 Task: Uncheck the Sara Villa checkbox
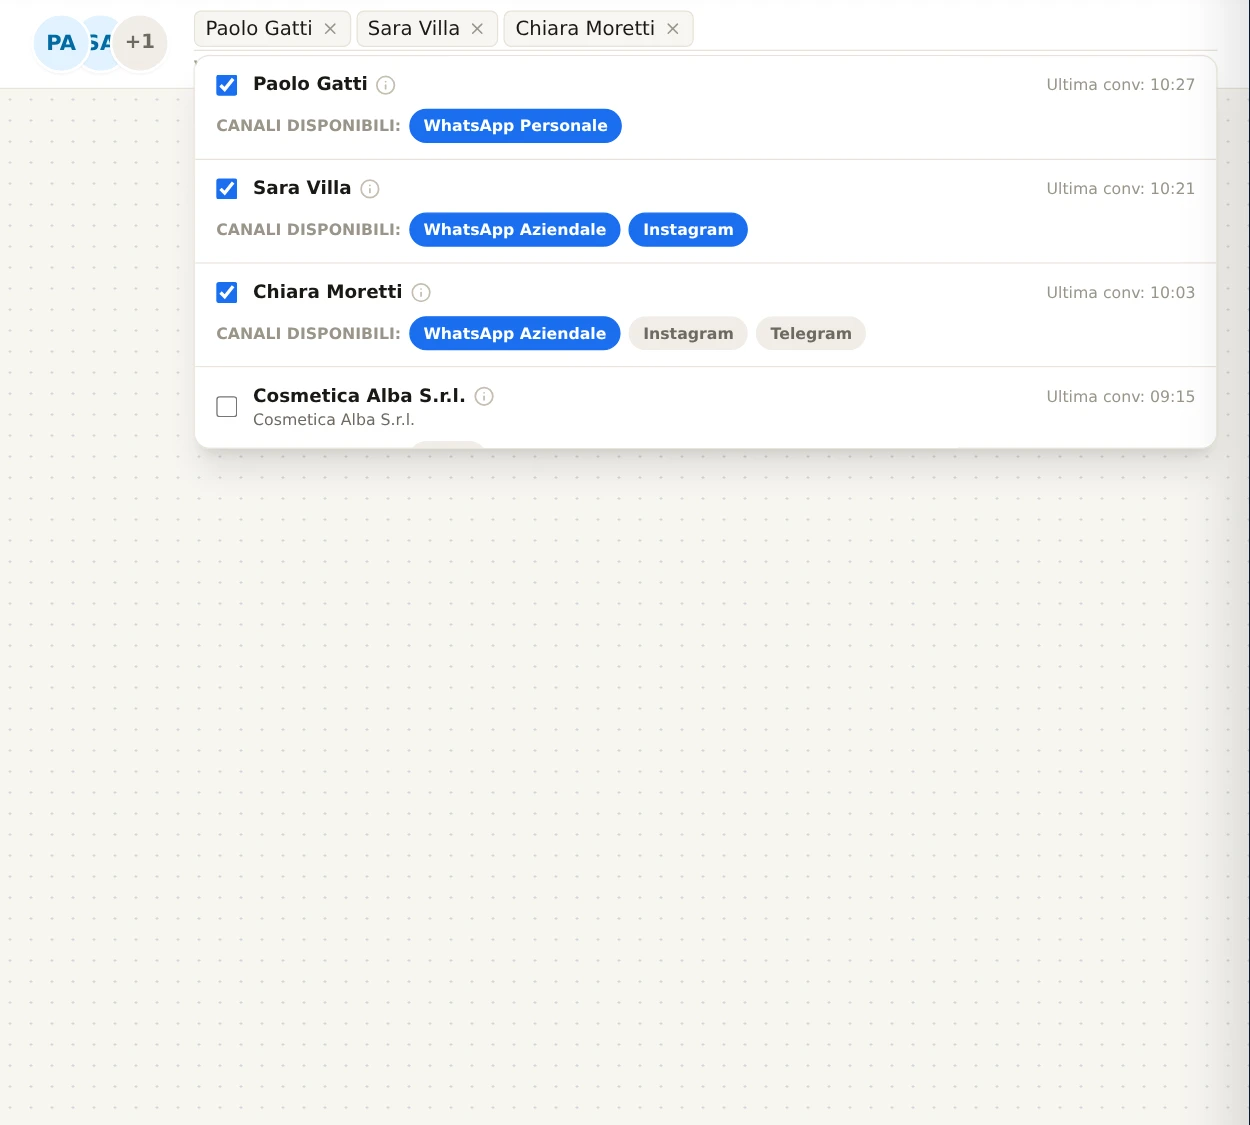[x=227, y=189]
